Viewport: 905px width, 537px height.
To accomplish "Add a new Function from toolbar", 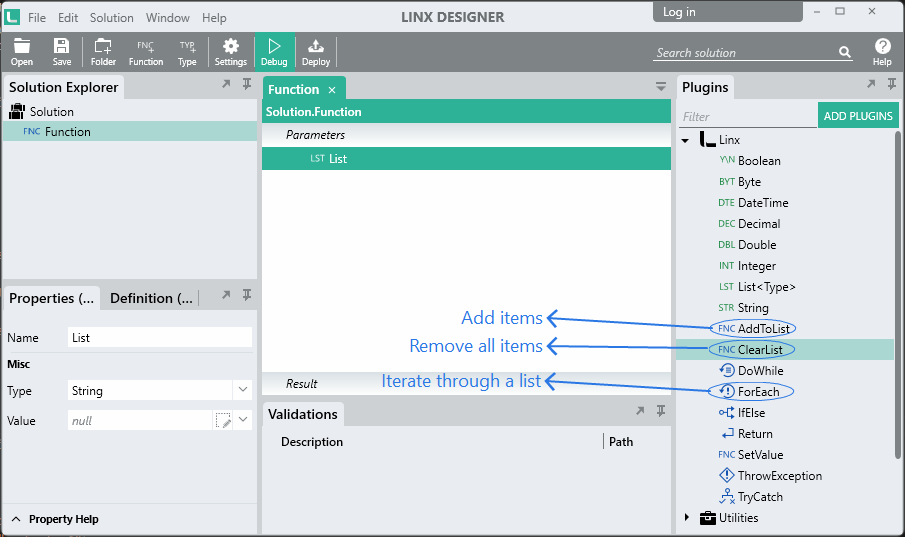I will coord(145,52).
